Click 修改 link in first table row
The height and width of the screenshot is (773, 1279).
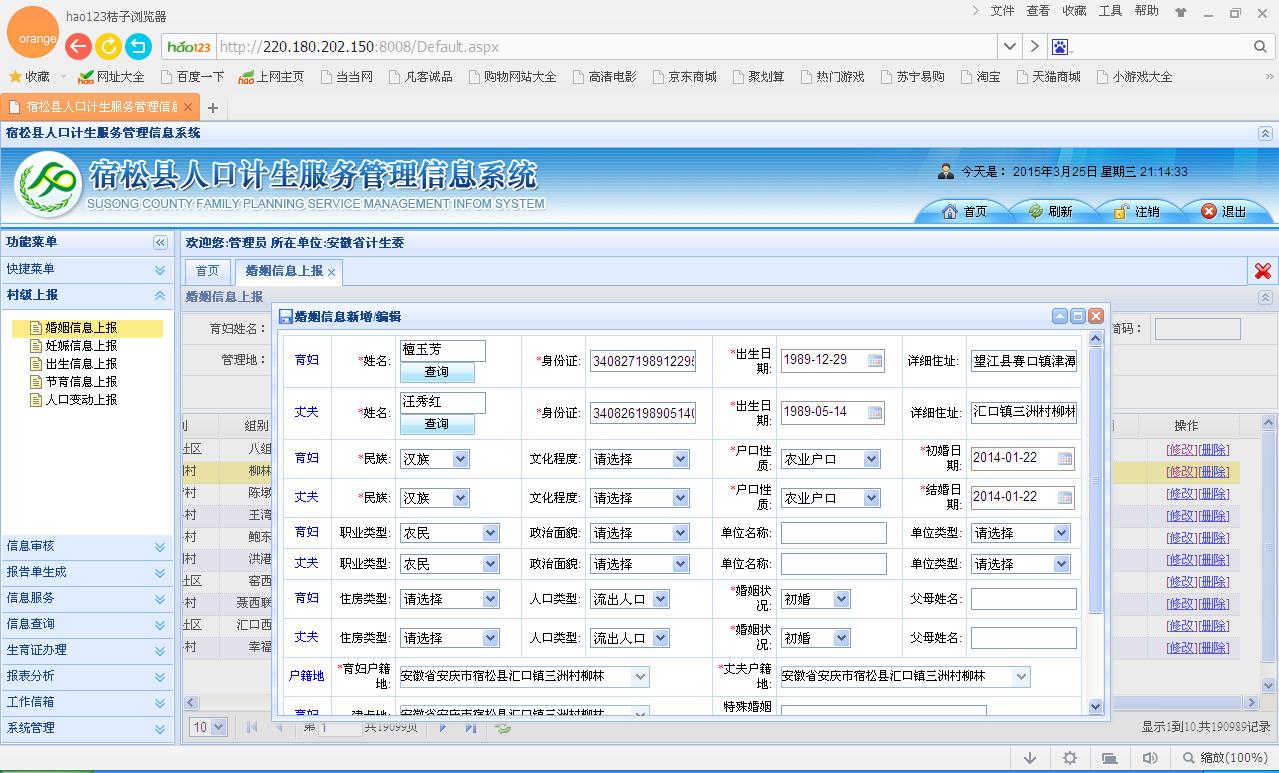[x=1181, y=450]
